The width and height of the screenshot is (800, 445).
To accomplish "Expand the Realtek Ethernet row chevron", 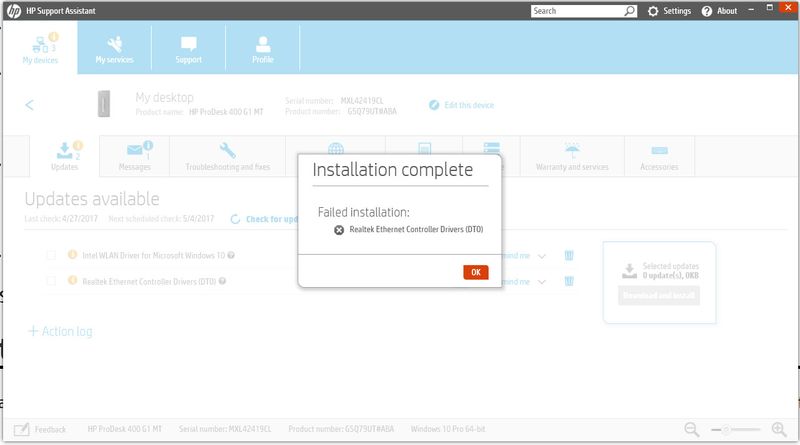I will tap(542, 282).
